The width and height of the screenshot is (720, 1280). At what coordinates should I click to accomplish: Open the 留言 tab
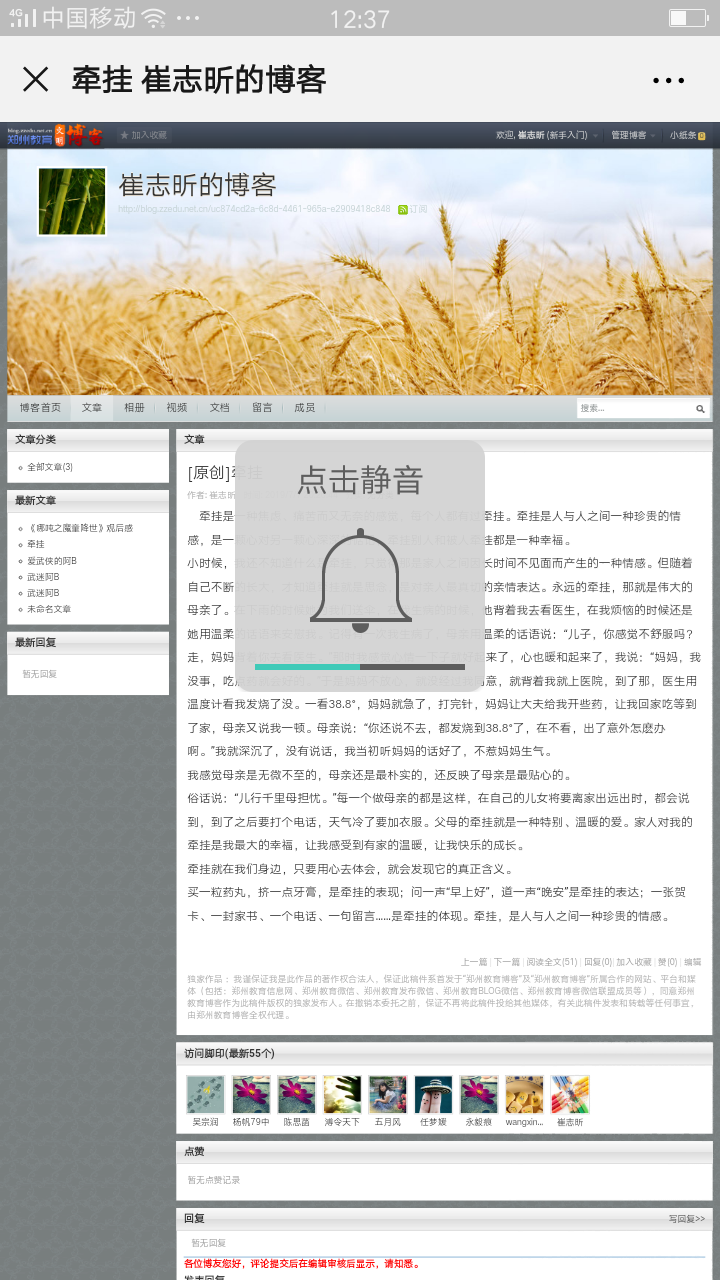click(x=262, y=408)
